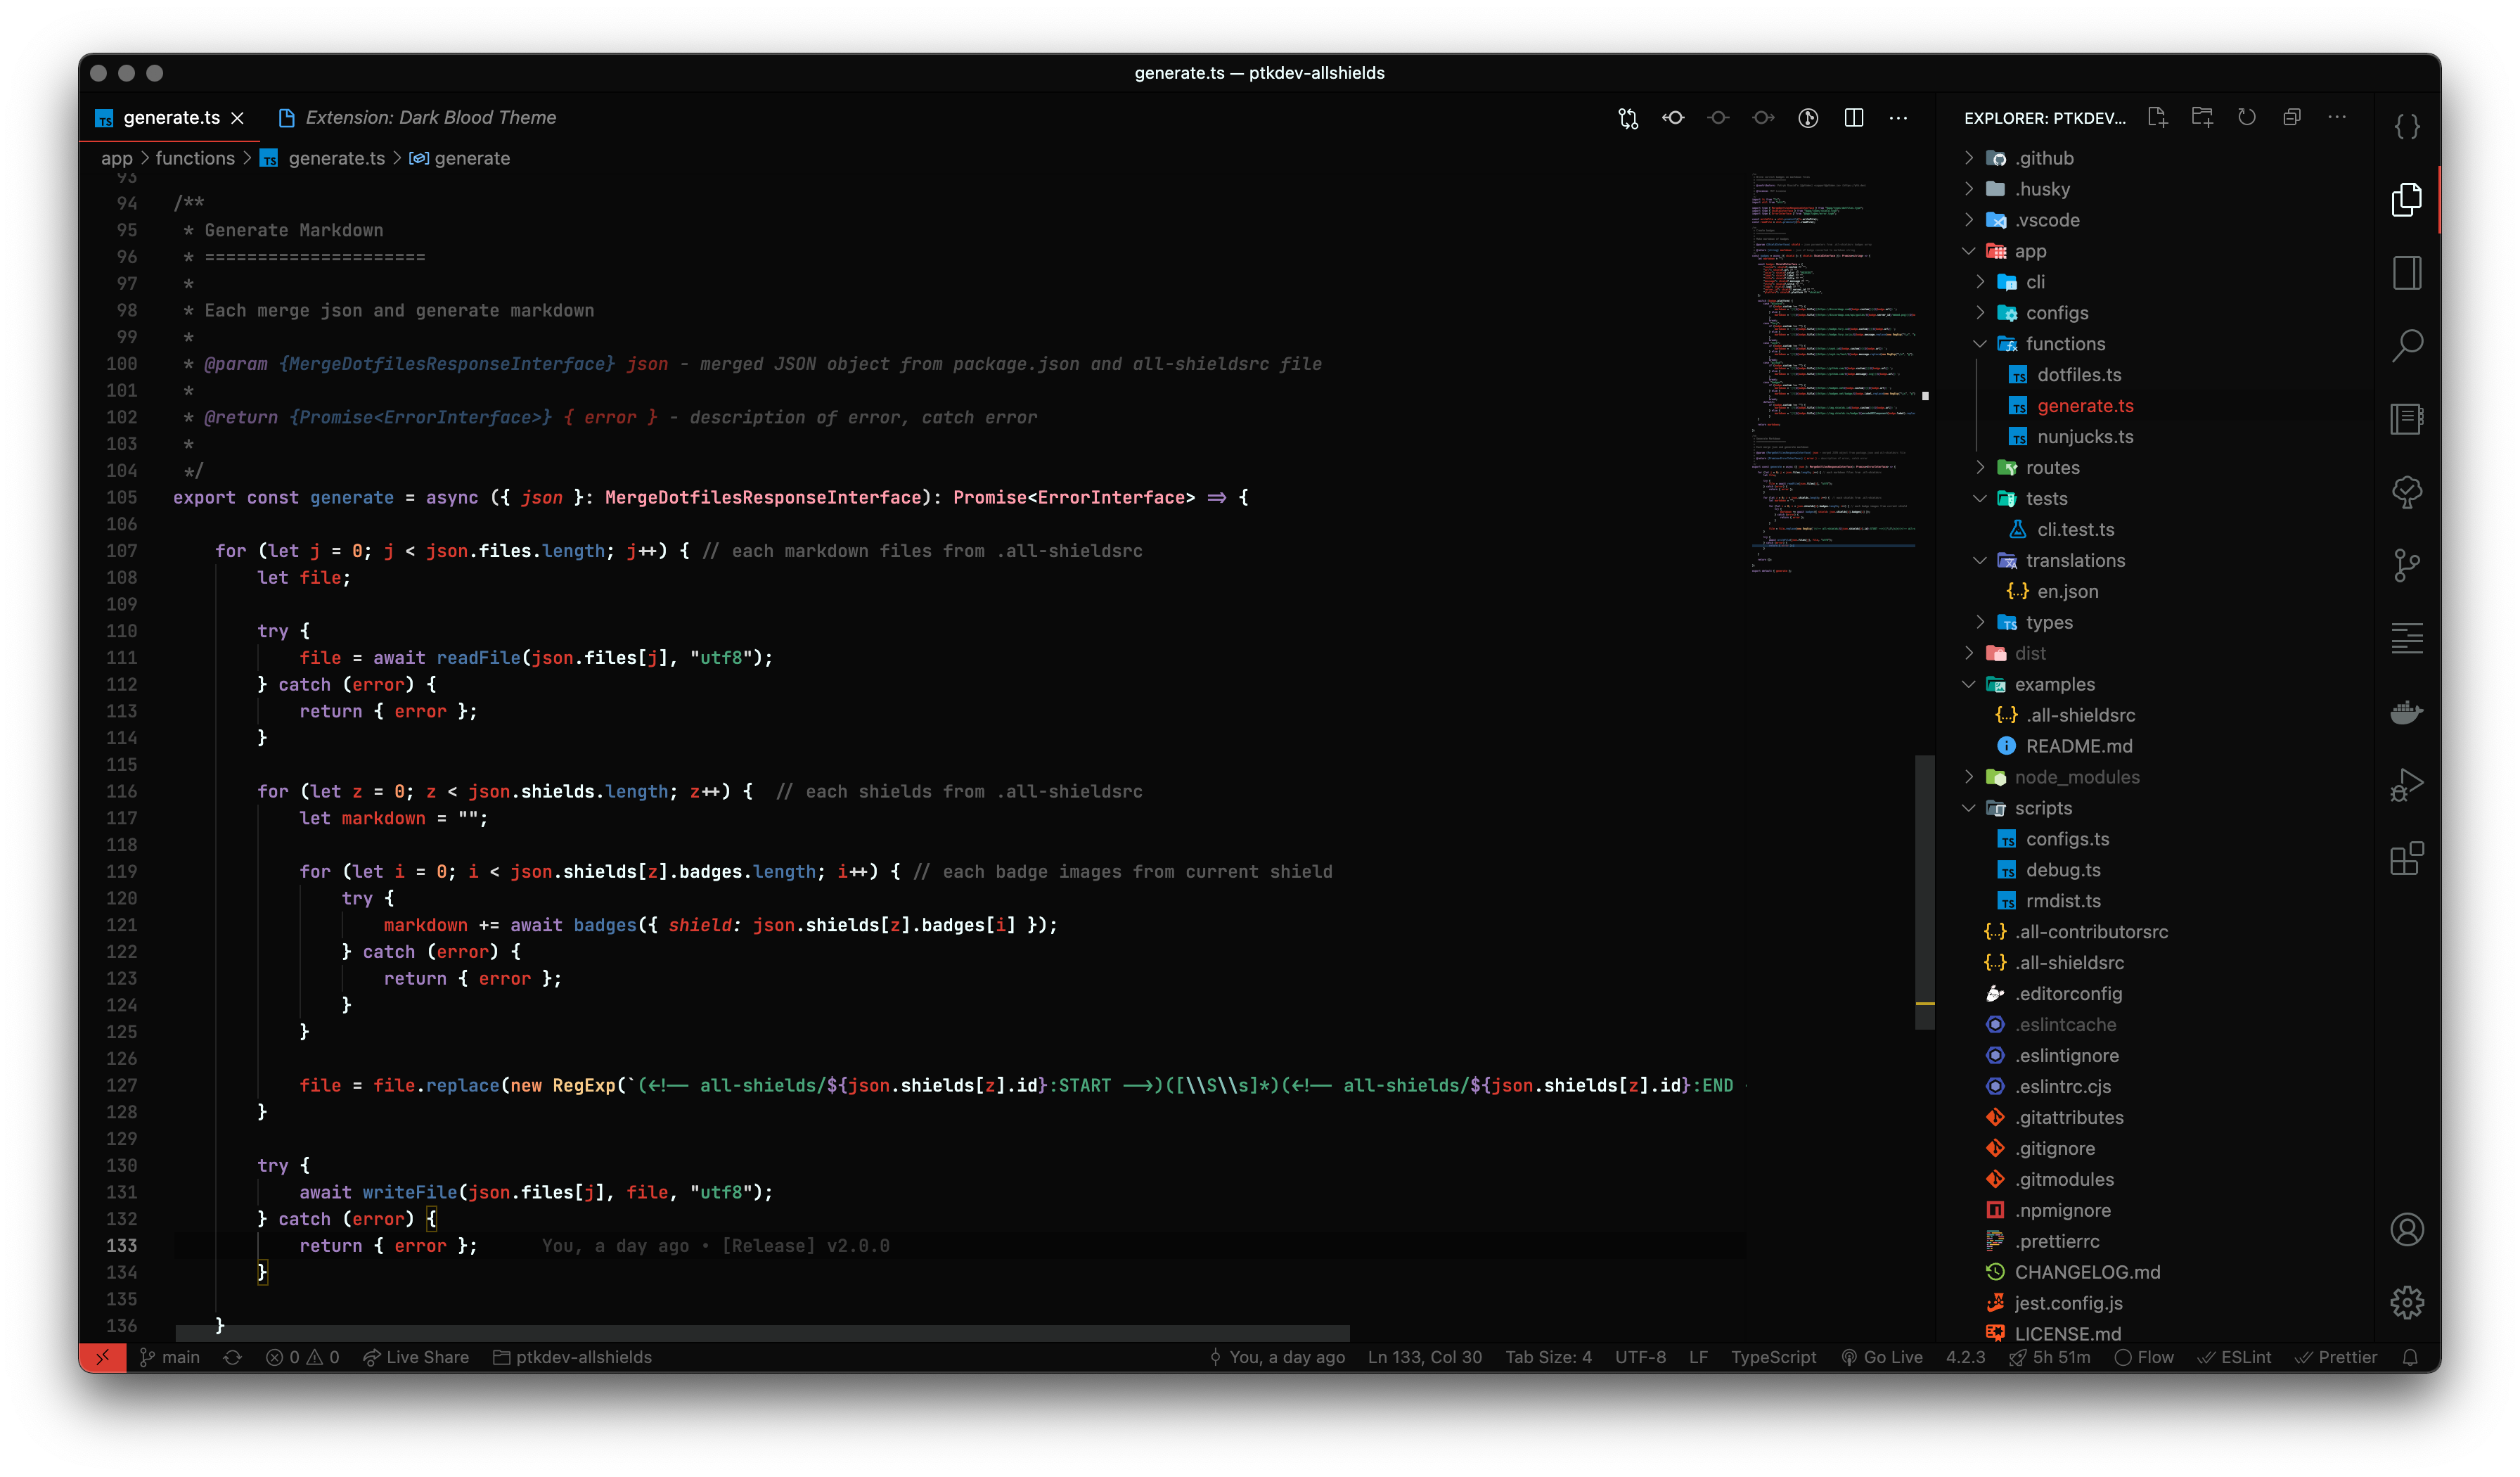This screenshot has height=1477, width=2520.
Task: Collapse the functions folder in Explorer
Action: coord(2064,344)
